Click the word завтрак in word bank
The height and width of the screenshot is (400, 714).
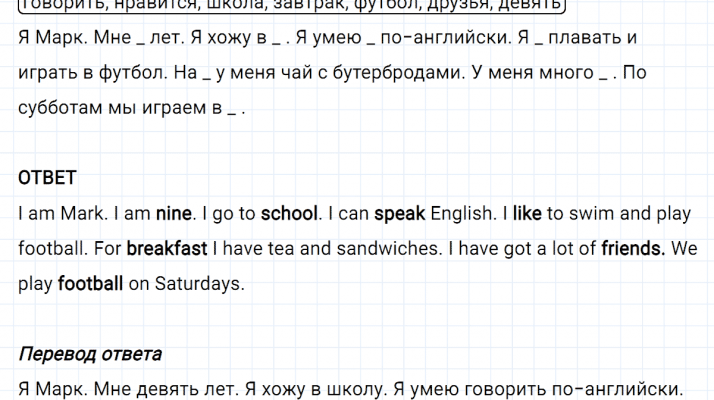click(316, 4)
